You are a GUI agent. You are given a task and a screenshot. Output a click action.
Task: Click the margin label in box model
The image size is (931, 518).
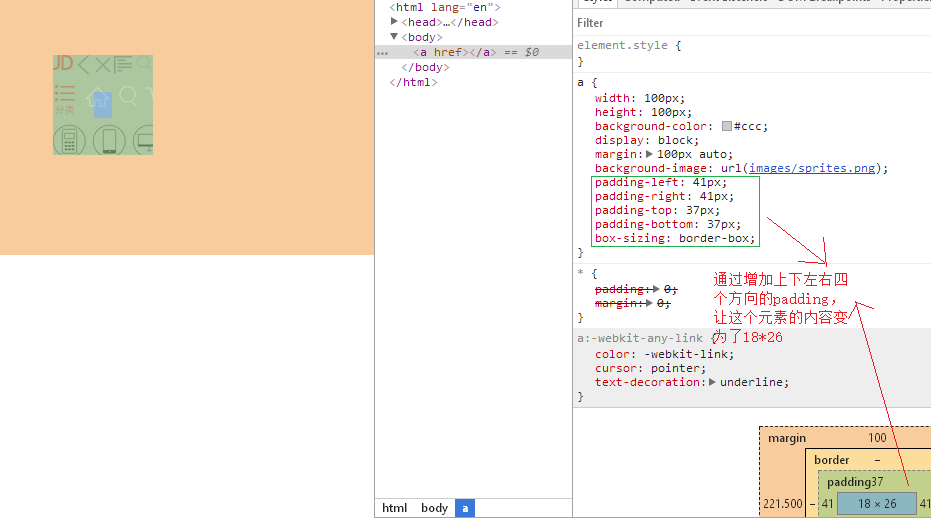point(787,438)
